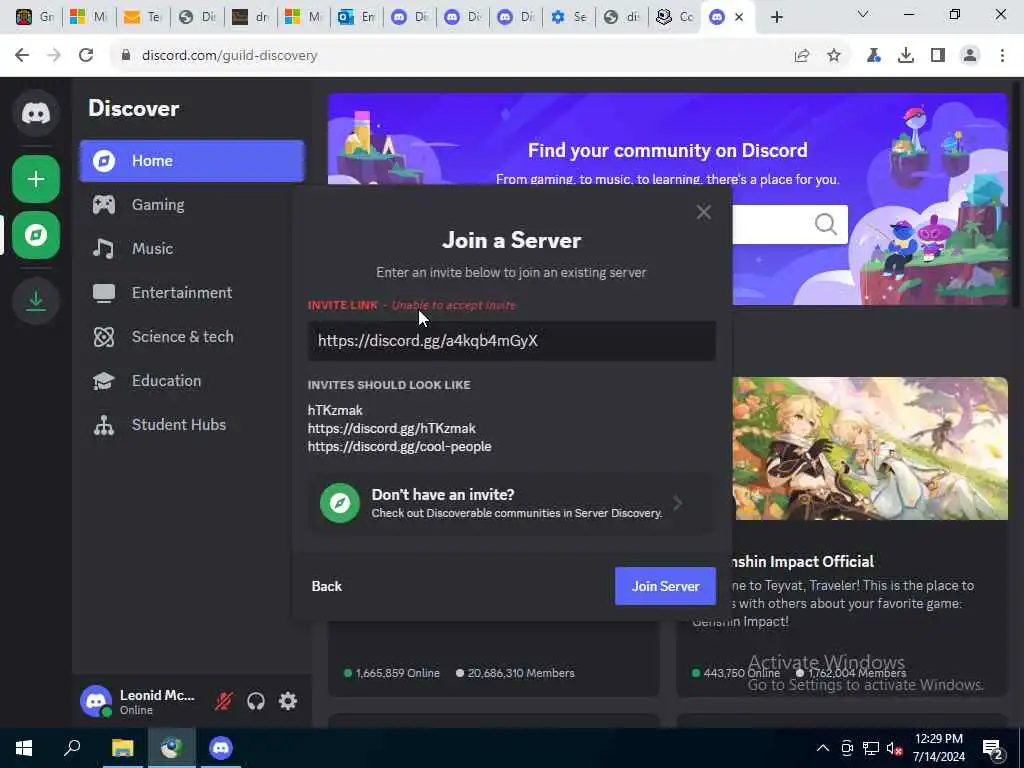Image resolution: width=1024 pixels, height=768 pixels.
Task: Click the green Add a Server plus button
Action: [36, 179]
